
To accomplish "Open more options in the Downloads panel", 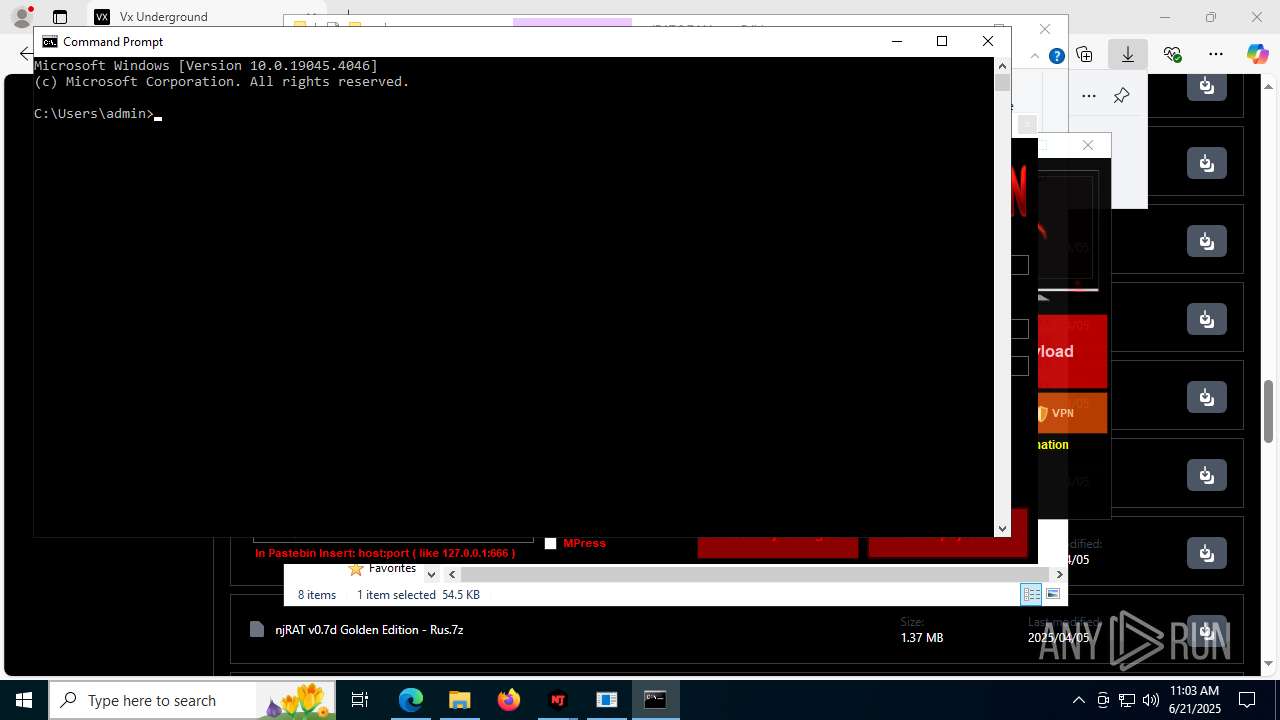I will 1089,96.
